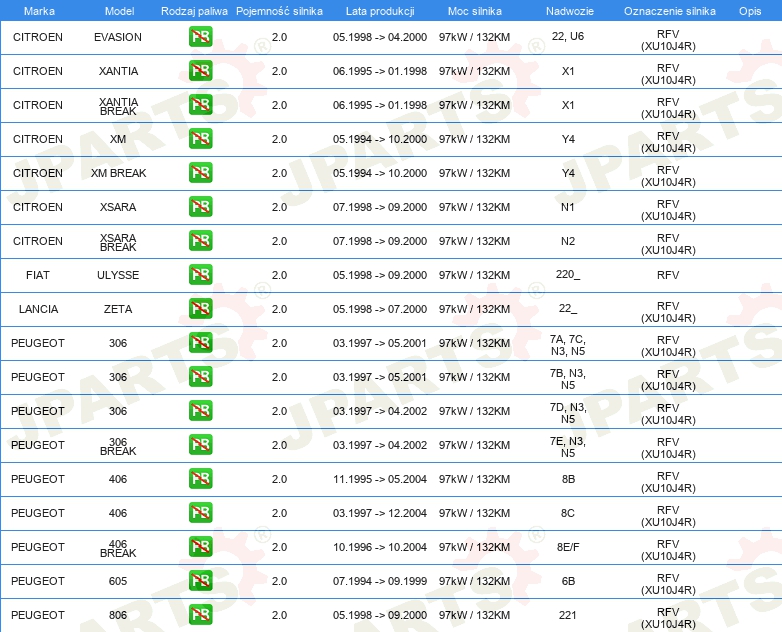This screenshot has height=632, width=782.
Task: Click the date range 03.1997 -> 12.2004
Action: [380, 513]
